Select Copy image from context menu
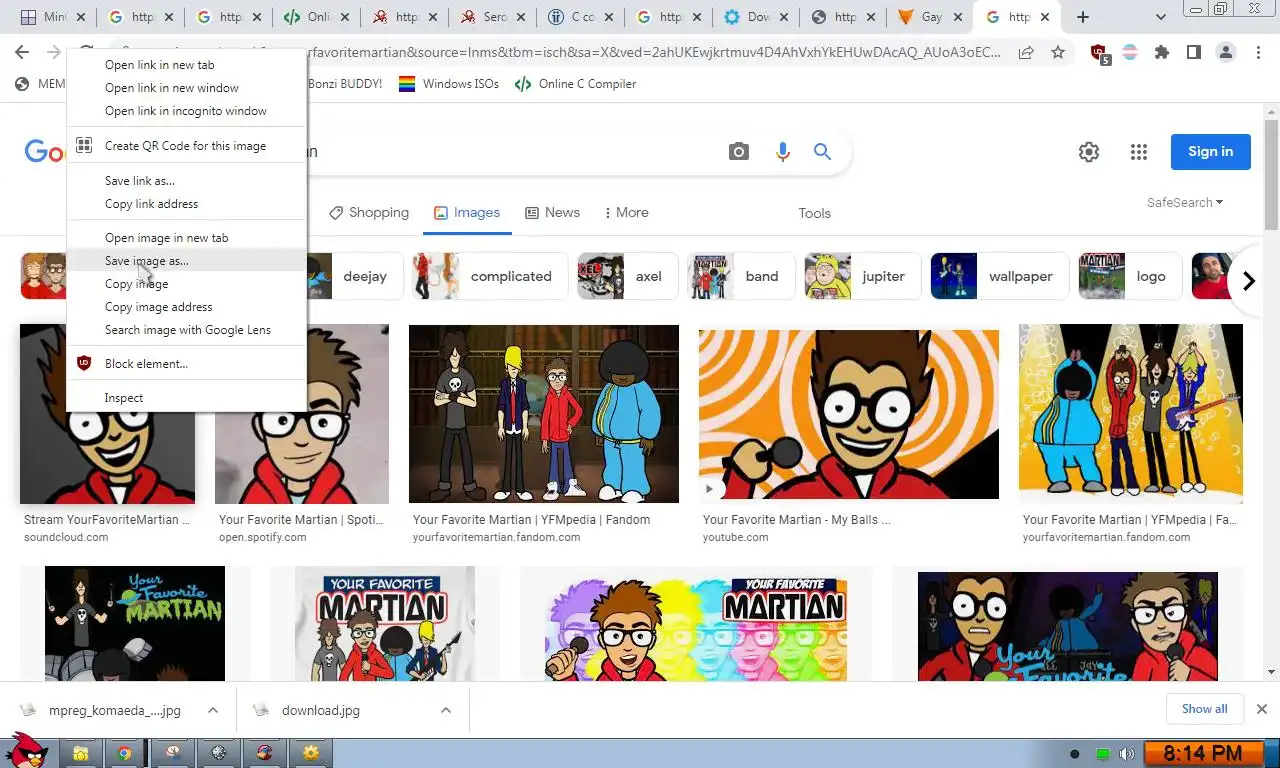This screenshot has height=768, width=1280. 186,284
